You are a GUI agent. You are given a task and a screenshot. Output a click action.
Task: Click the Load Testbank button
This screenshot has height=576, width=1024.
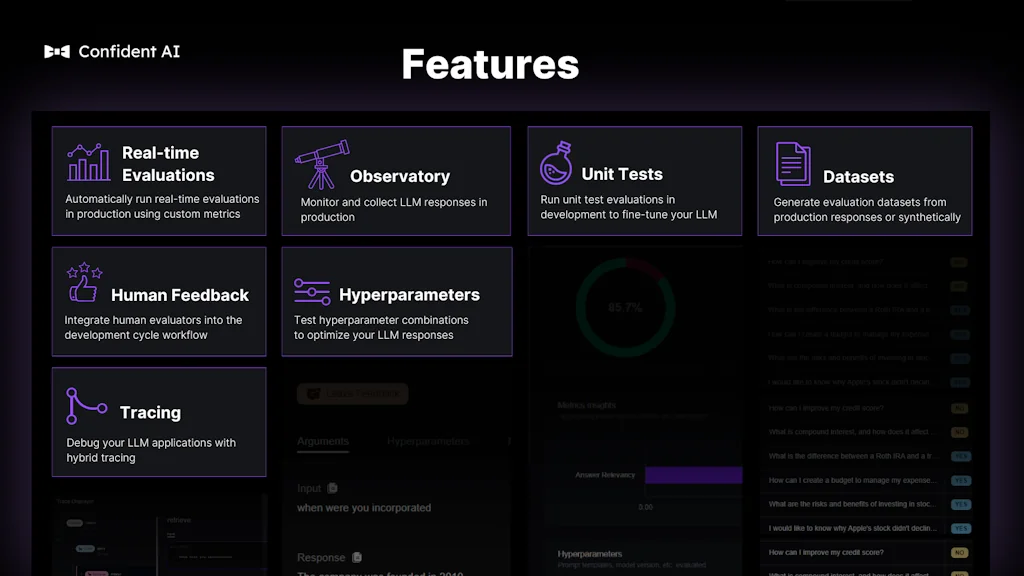click(x=352, y=394)
